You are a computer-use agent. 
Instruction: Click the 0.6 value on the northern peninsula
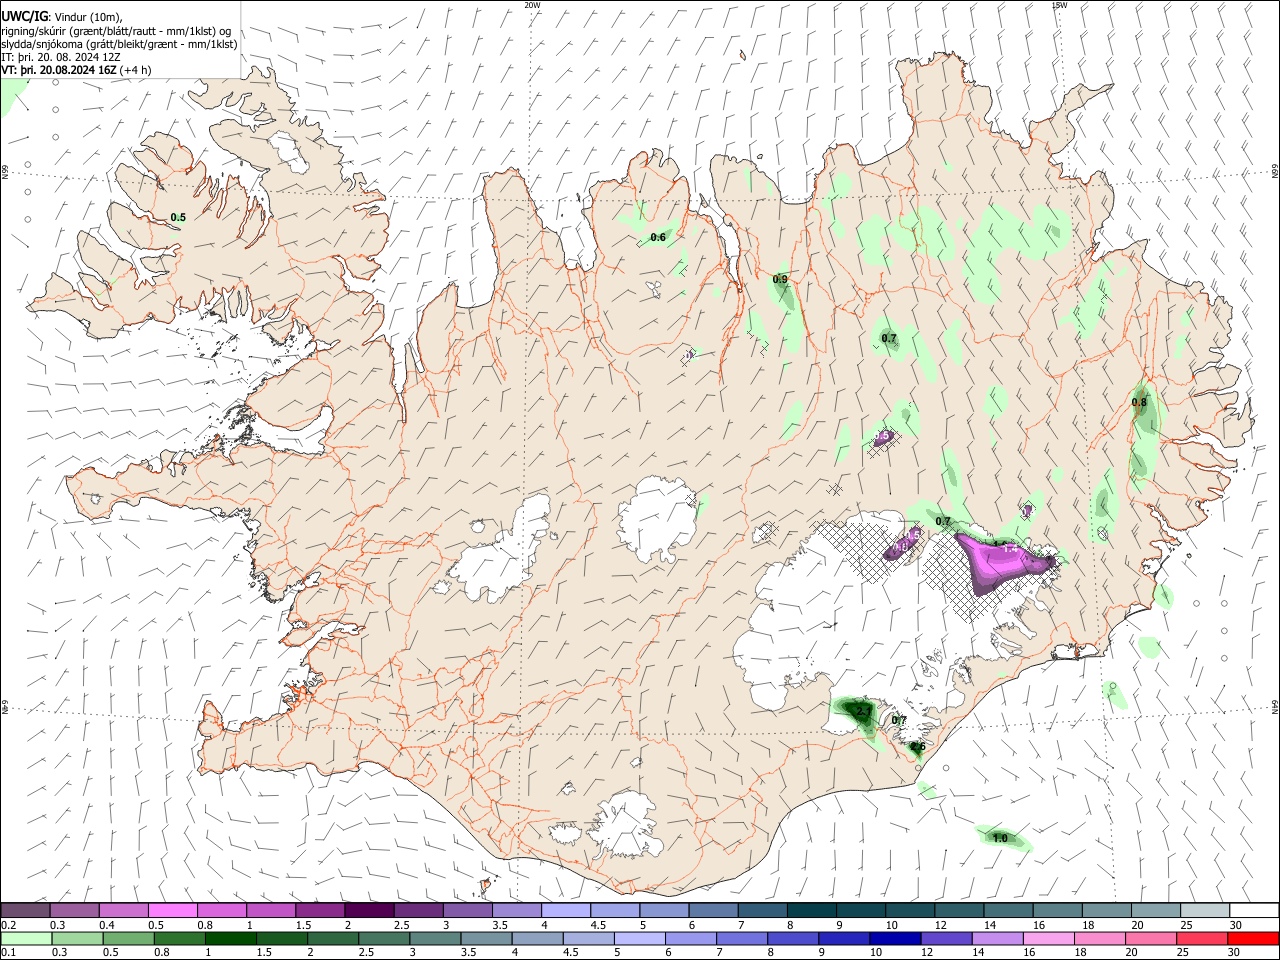(x=658, y=237)
